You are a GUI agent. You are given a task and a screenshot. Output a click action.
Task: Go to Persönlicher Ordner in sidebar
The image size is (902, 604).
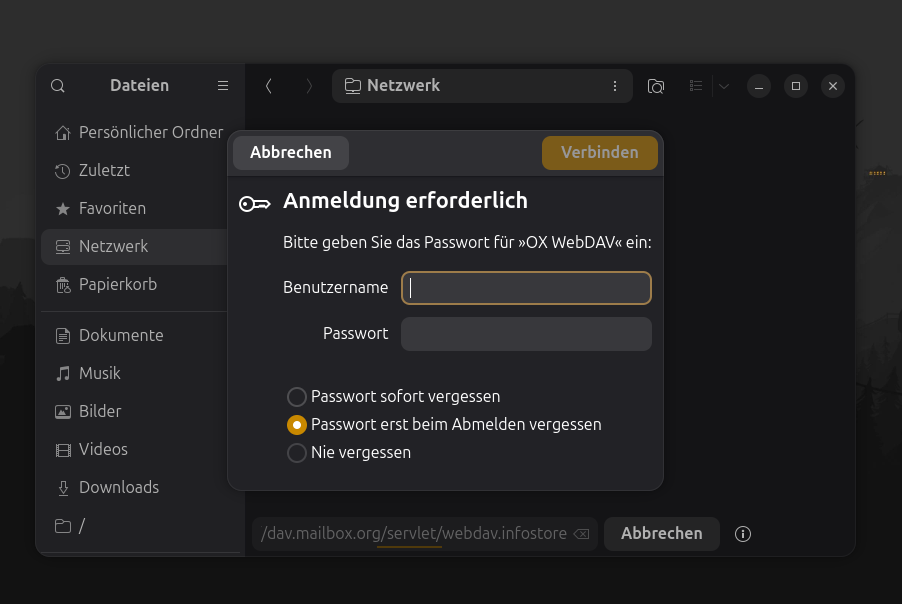pyautogui.click(x=150, y=133)
